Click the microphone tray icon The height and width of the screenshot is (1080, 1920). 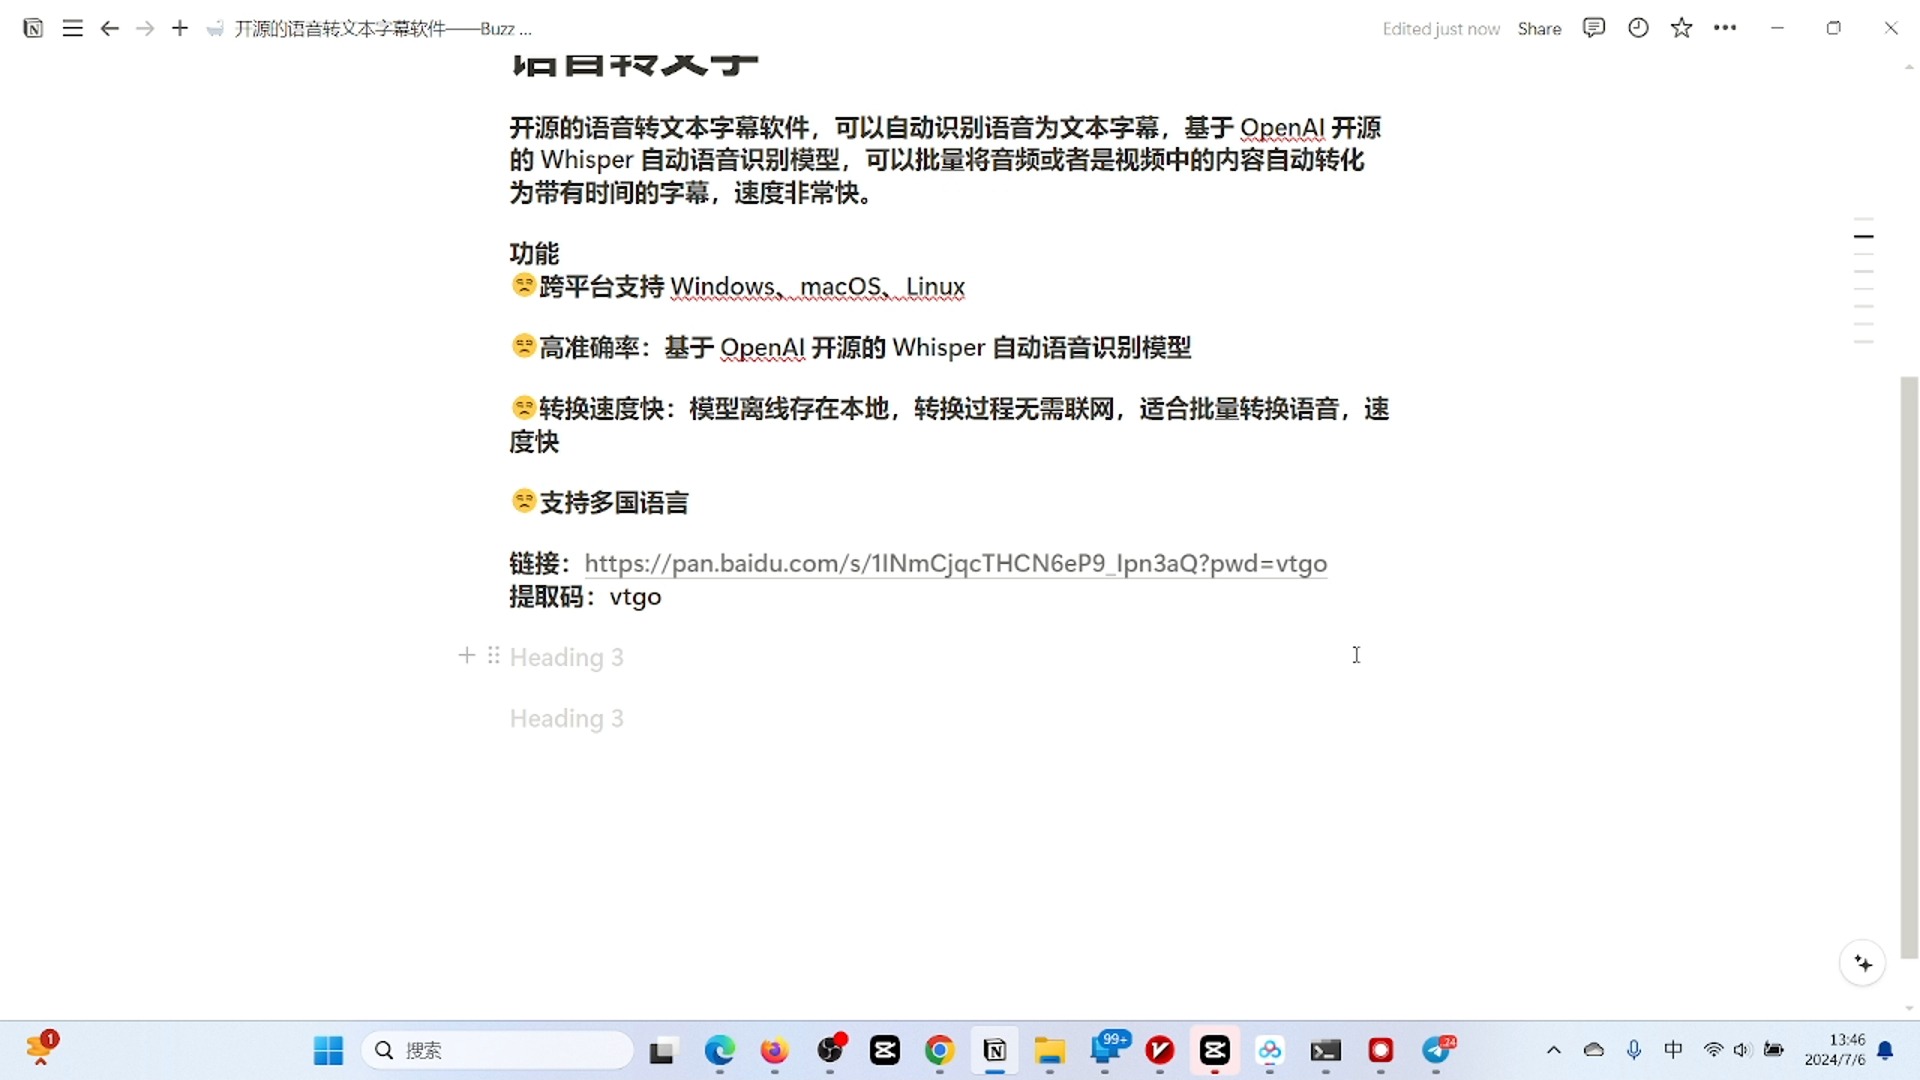tap(1634, 1050)
